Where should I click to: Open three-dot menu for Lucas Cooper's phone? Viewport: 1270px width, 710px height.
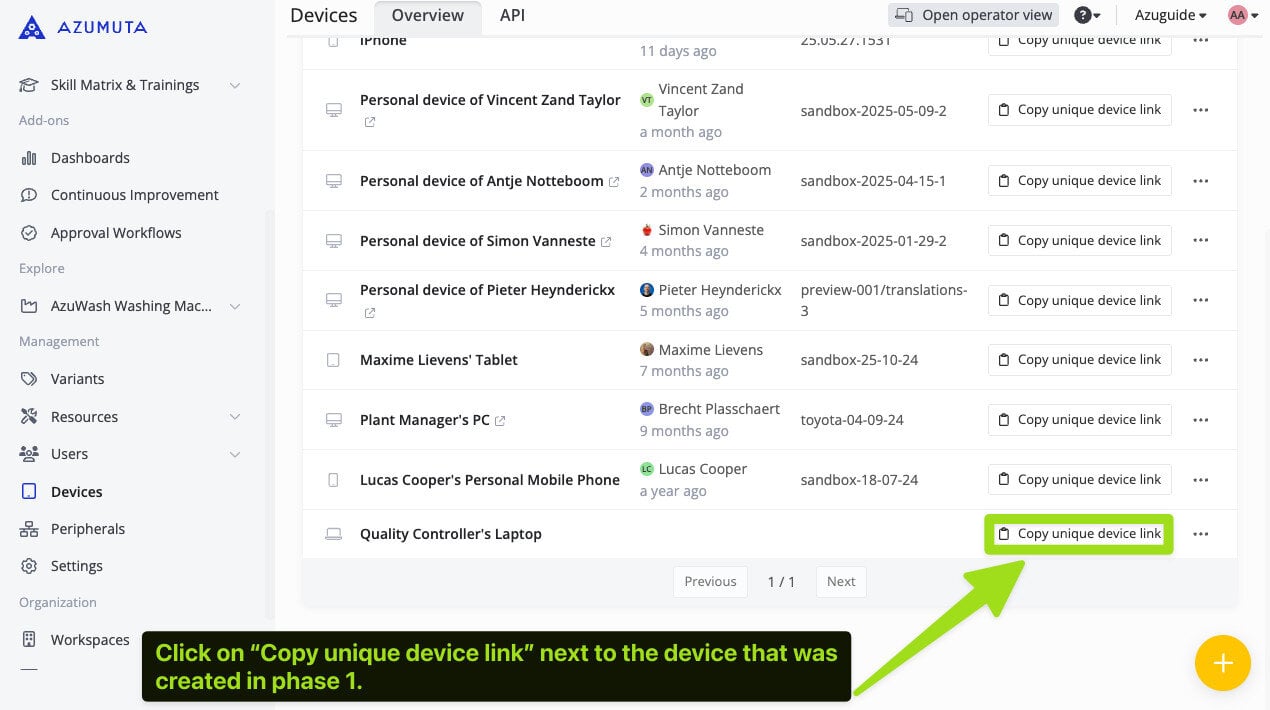point(1201,480)
